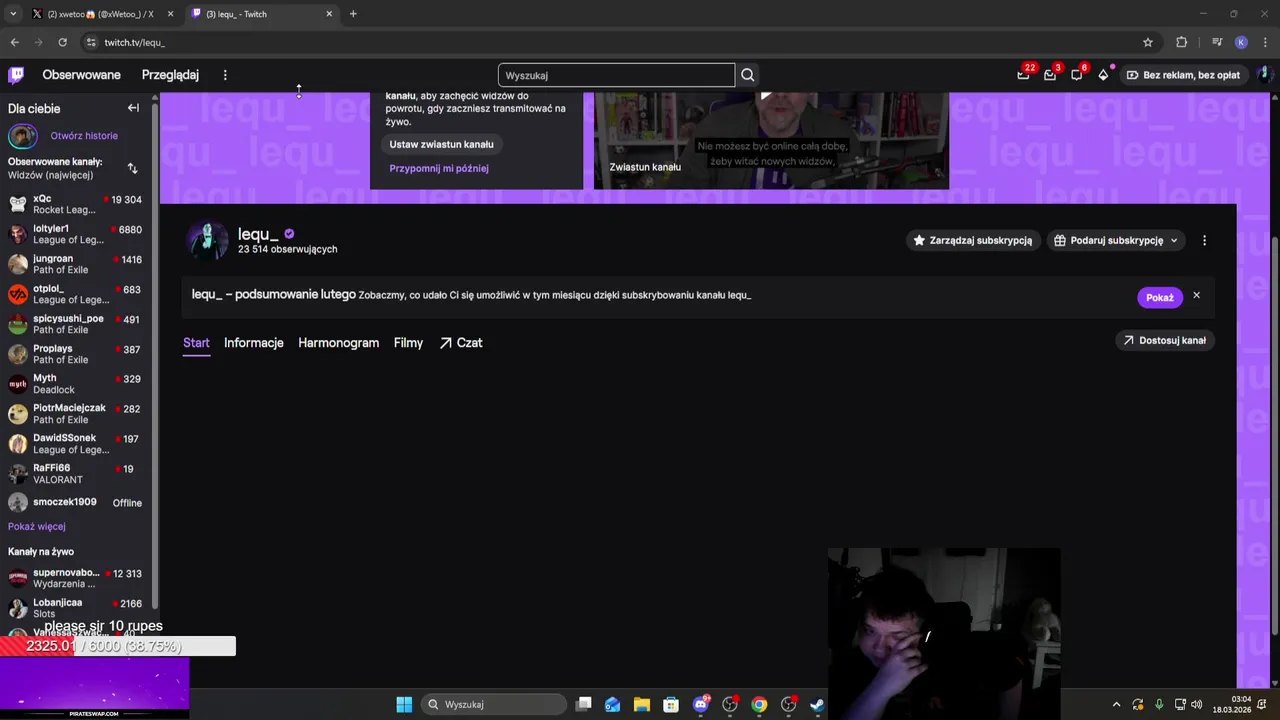Screen dimensions: 1280x720
Task: Open the taskbar volume icon
Action: coord(1197,704)
